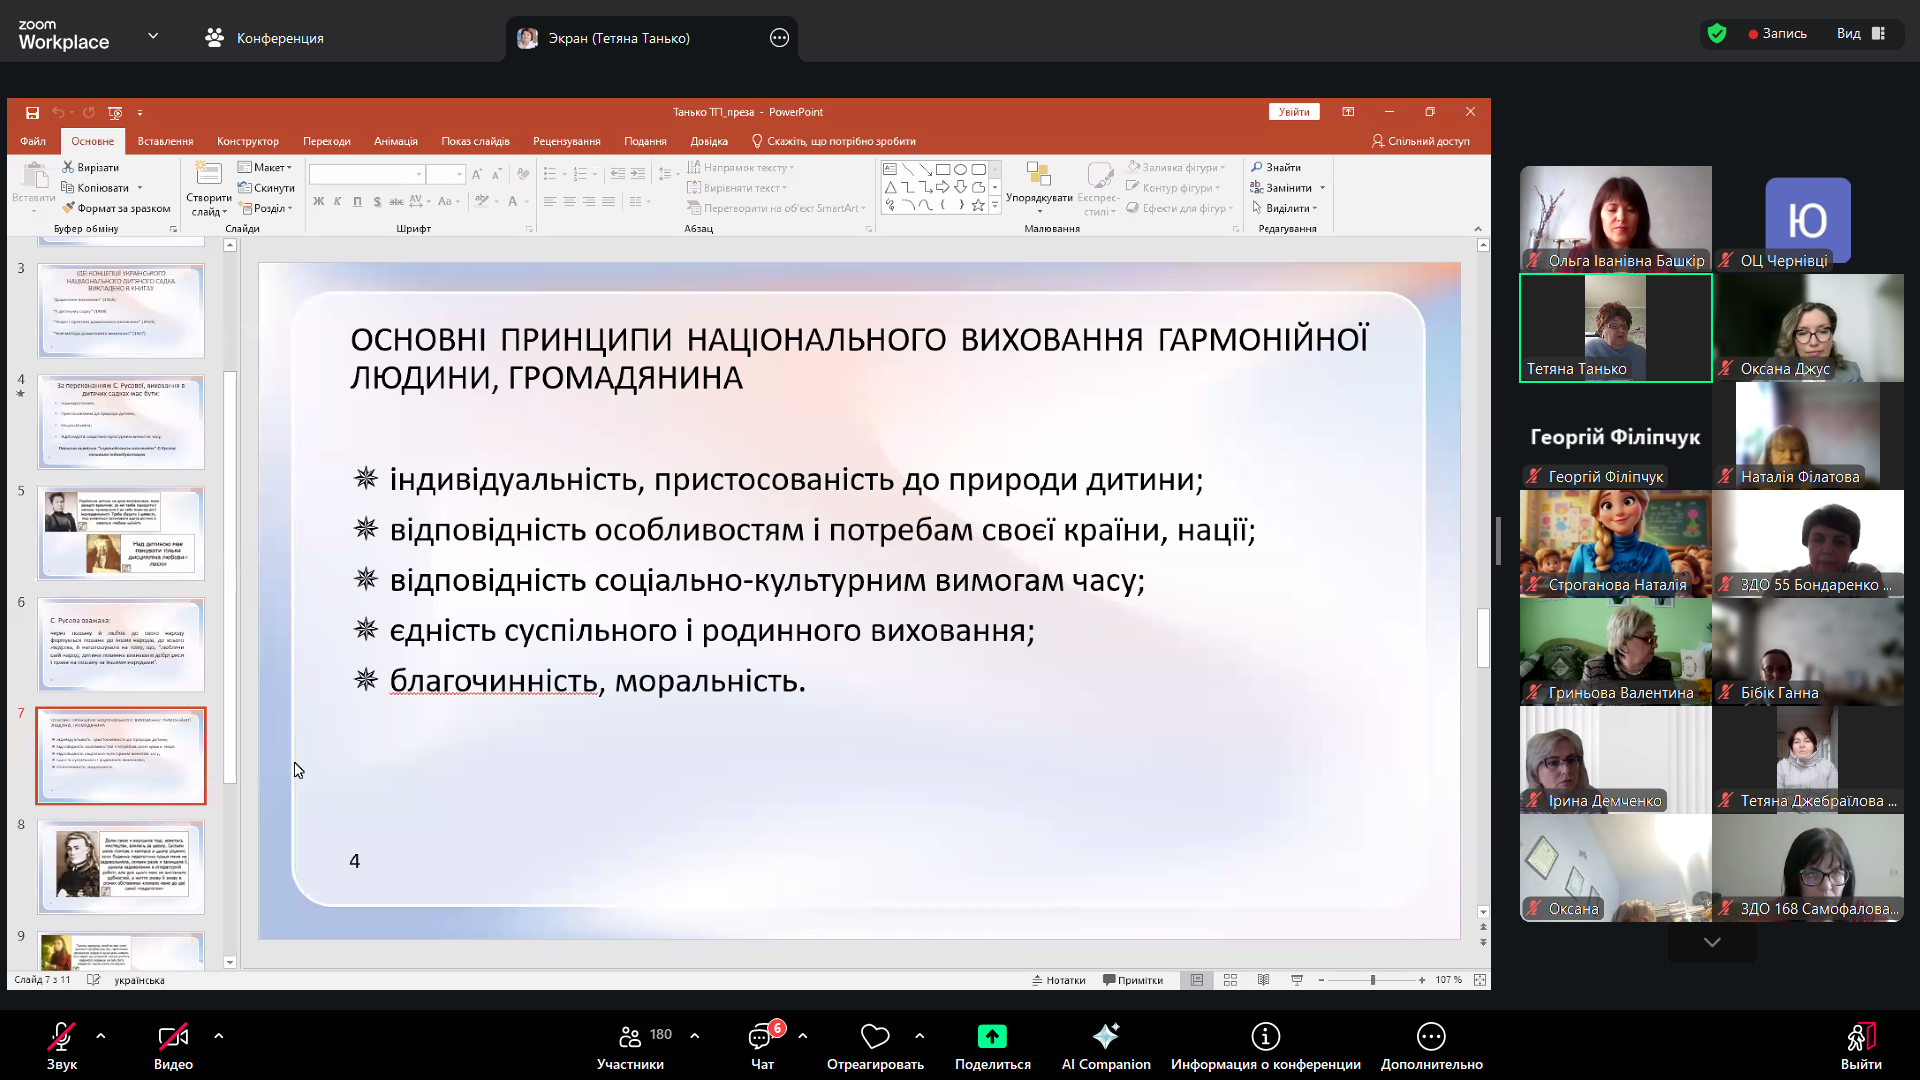Viewport: 1920px width, 1080px height.
Task: Click the Выйти leave meeting button
Action: (x=1861, y=1046)
